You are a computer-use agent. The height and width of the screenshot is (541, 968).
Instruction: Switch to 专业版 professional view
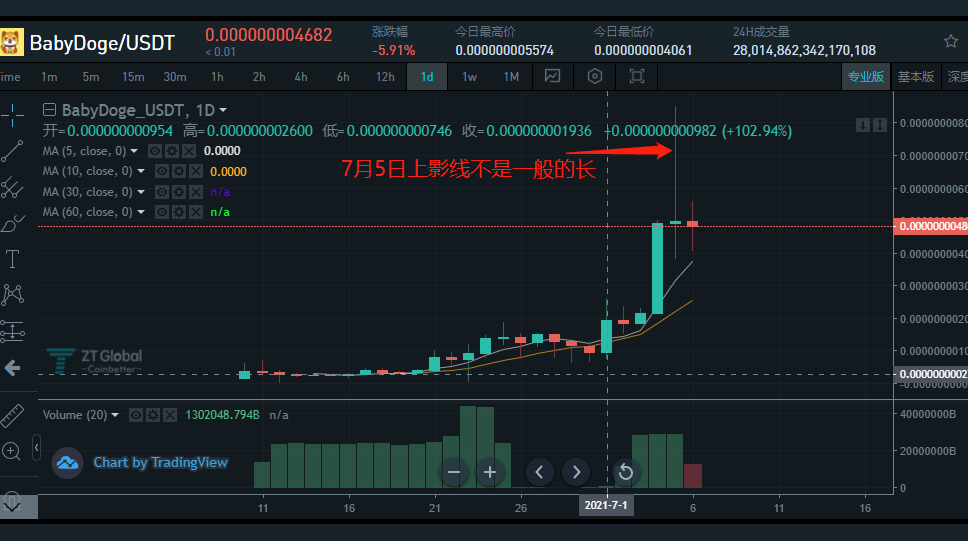coord(866,77)
